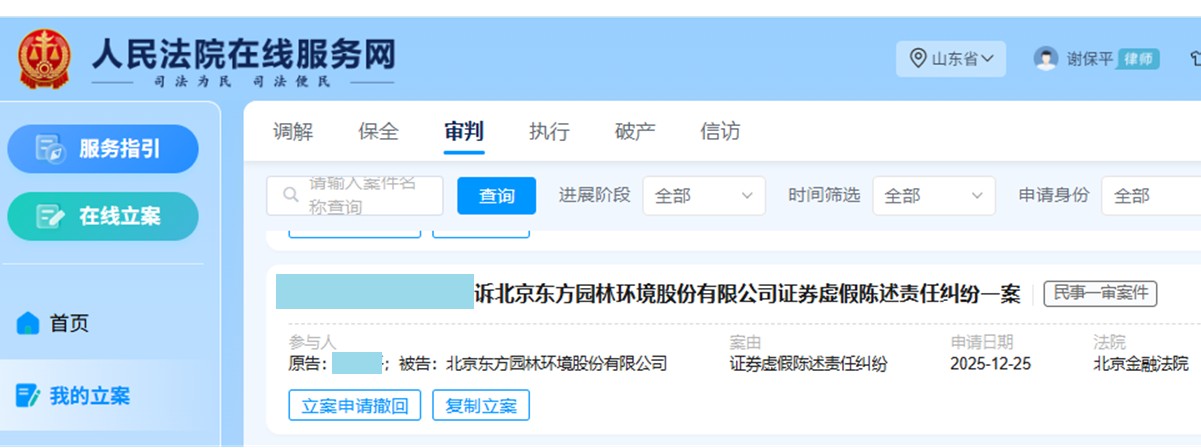This screenshot has width=1201, height=448.
Task: Click the court emblem logo
Action: click(x=45, y=59)
